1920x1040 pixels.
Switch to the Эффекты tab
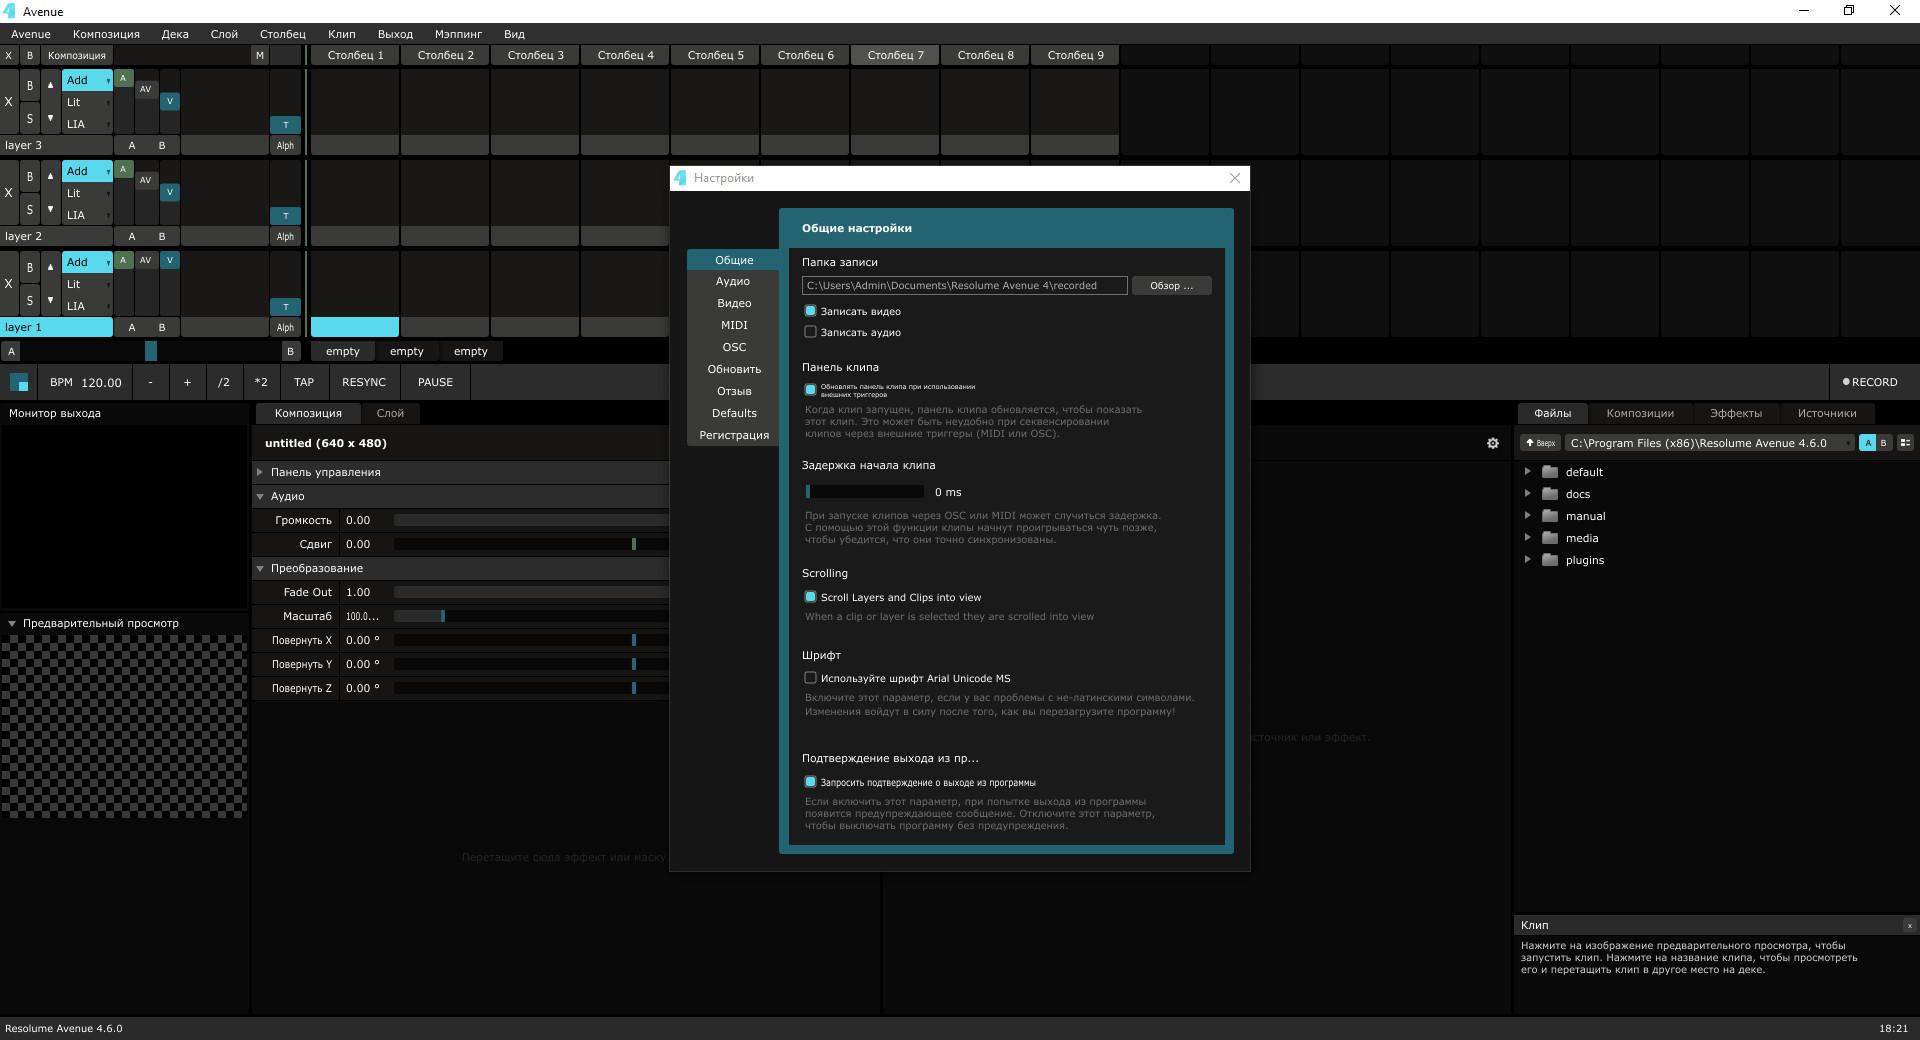pyautogui.click(x=1735, y=413)
